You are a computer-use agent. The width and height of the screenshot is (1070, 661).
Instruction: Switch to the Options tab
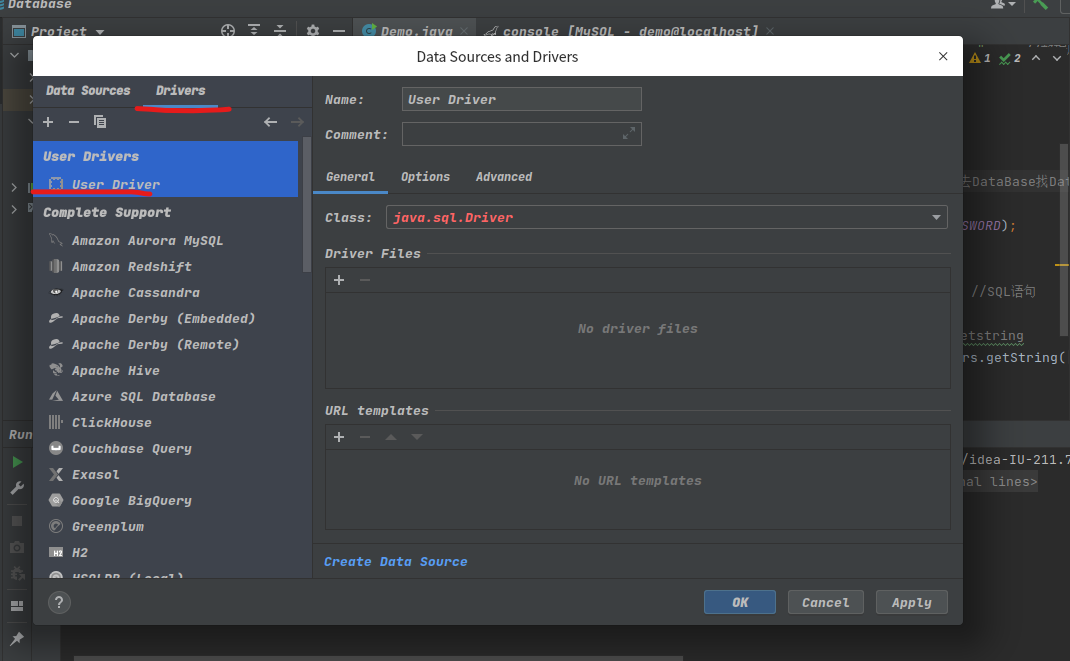(425, 176)
